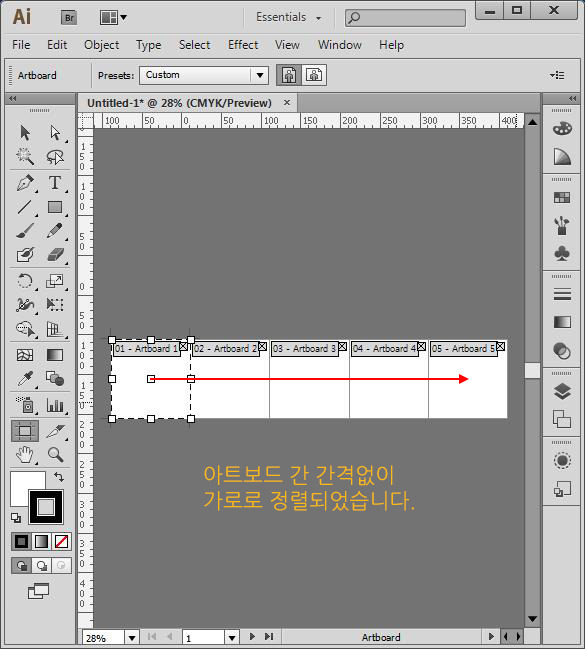Select the Rectangle tool
The image size is (585, 649).
[55, 207]
